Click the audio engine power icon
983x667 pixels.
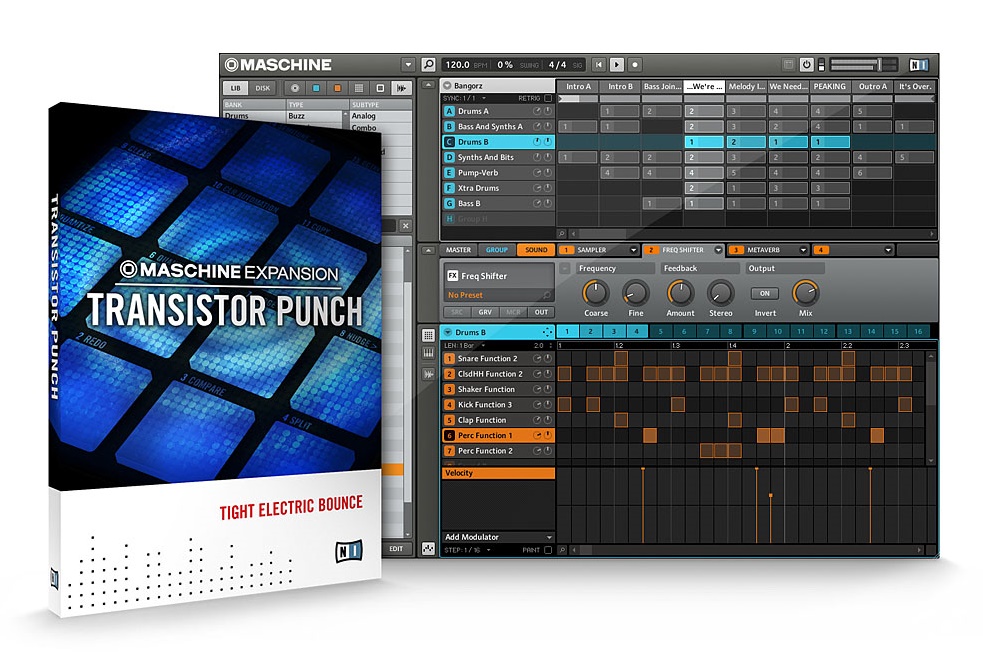[807, 64]
